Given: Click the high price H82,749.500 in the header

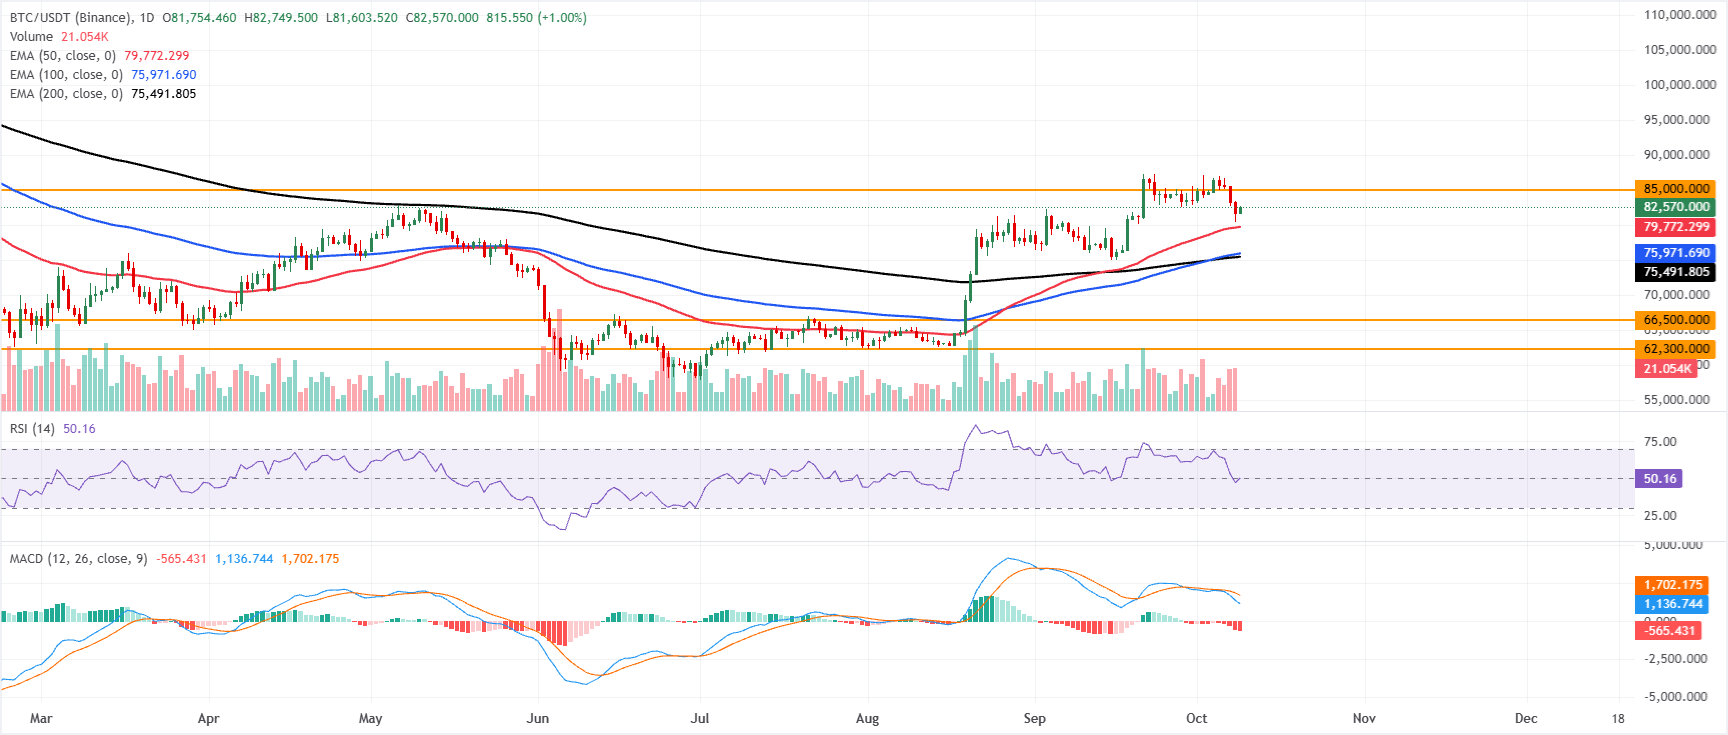Looking at the screenshot, I should pos(281,18).
